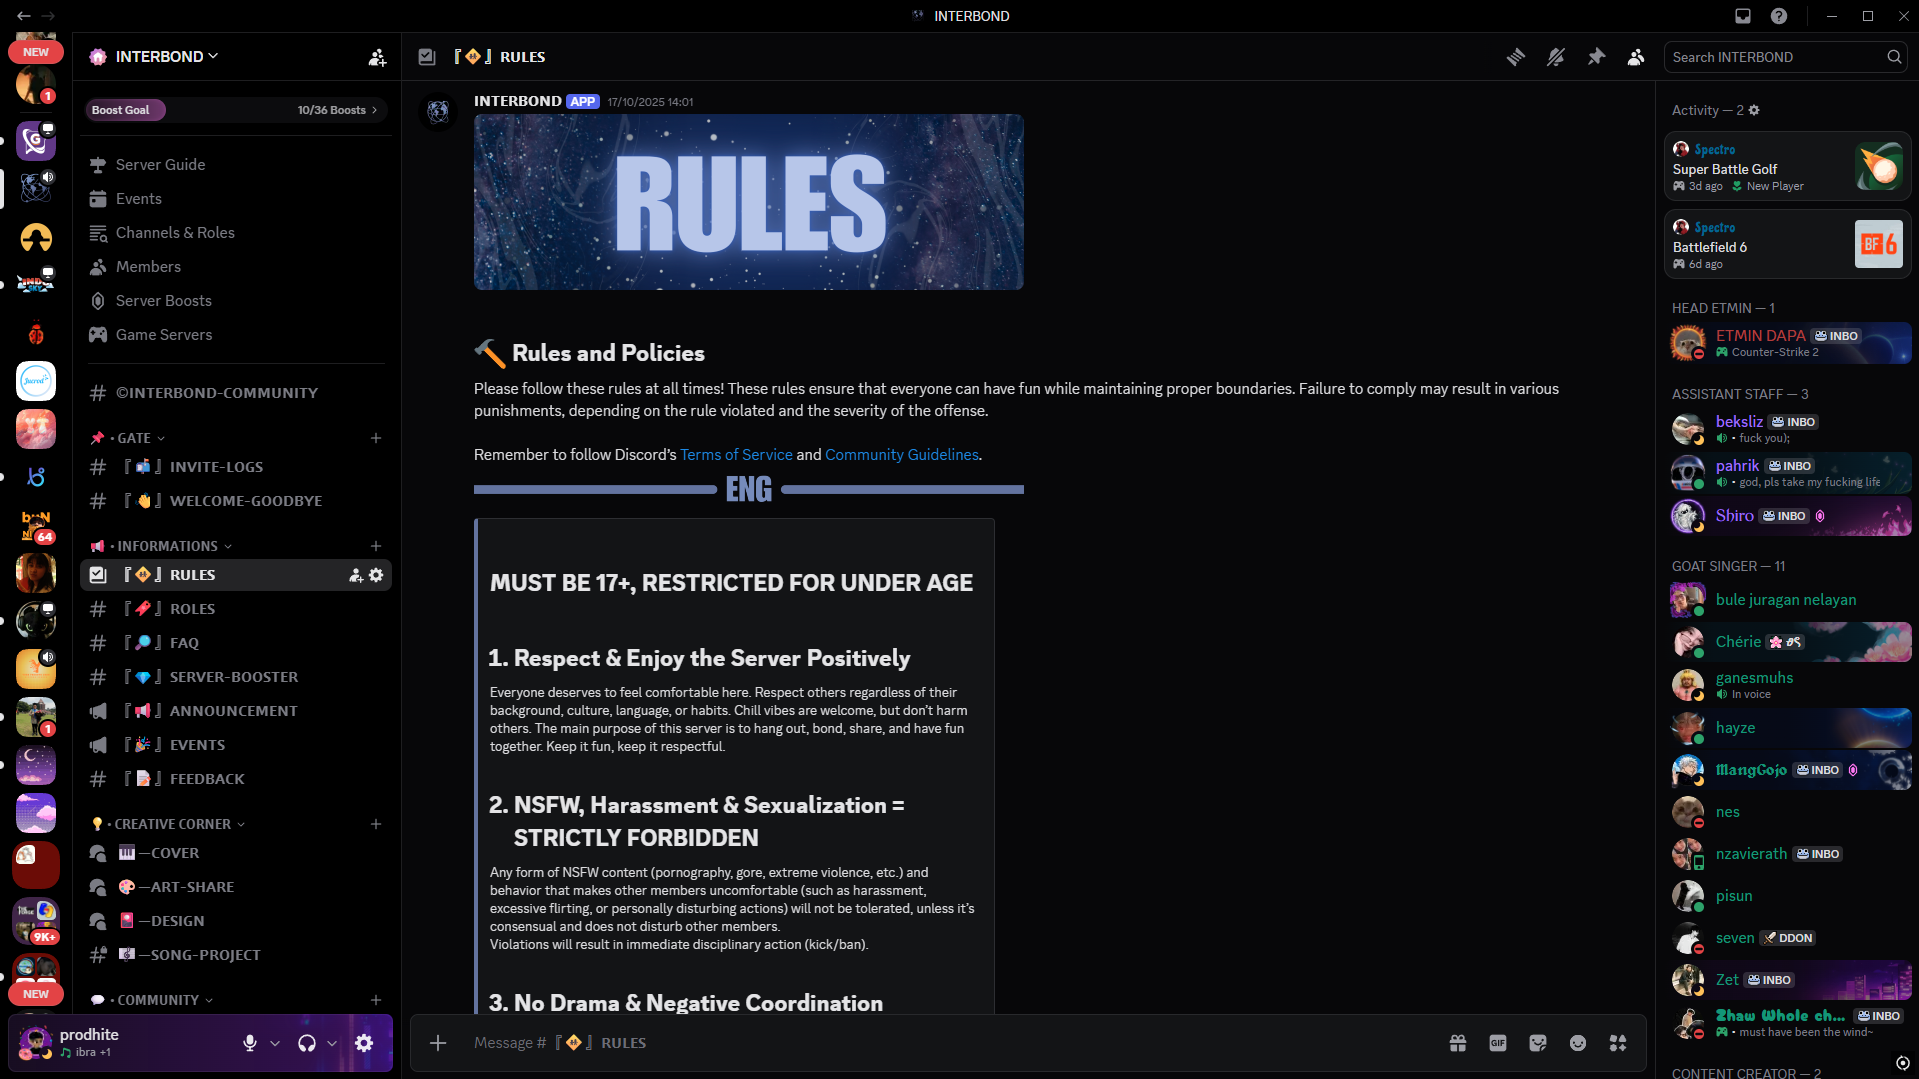Open Discord's Terms of Service link
Viewport: 1919px width, 1079px height.
coord(736,455)
